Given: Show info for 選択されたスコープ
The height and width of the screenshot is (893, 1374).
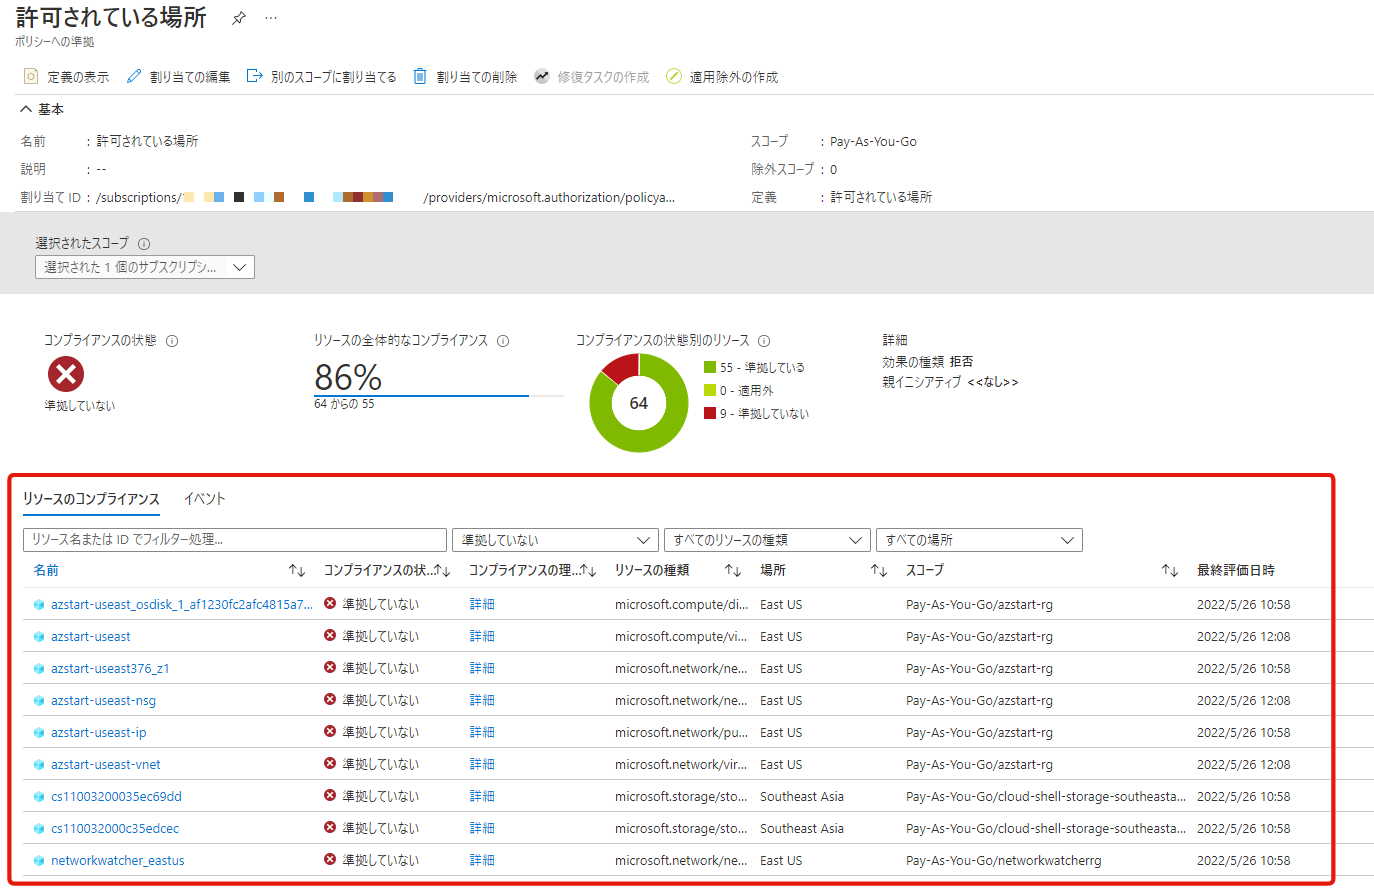Looking at the screenshot, I should [x=144, y=244].
